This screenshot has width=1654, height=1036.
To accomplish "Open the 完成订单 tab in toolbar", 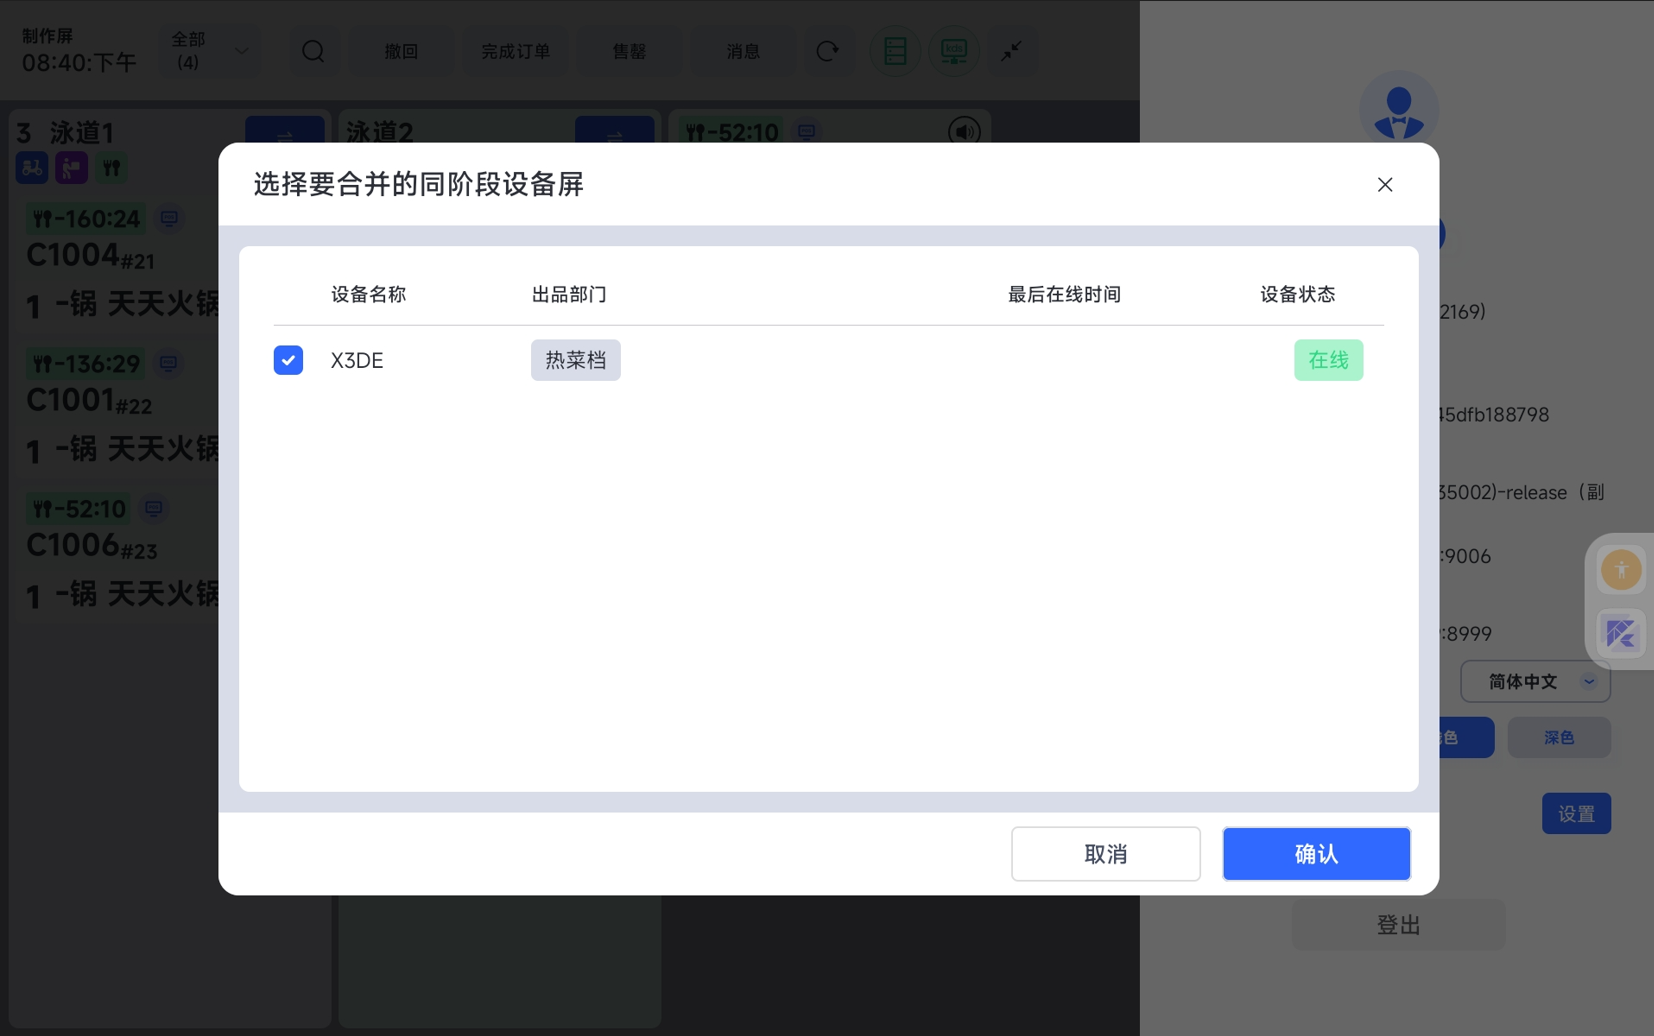I will (x=515, y=51).
